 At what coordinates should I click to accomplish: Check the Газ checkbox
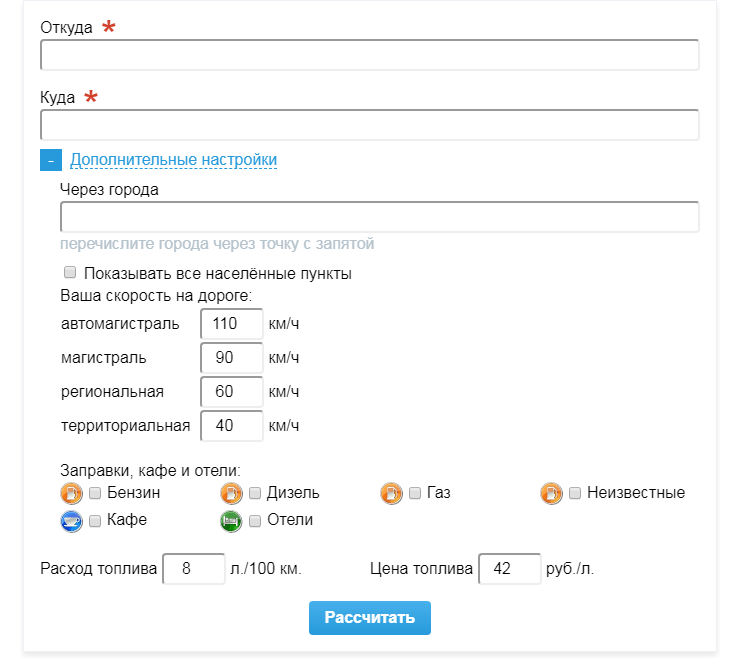point(415,493)
